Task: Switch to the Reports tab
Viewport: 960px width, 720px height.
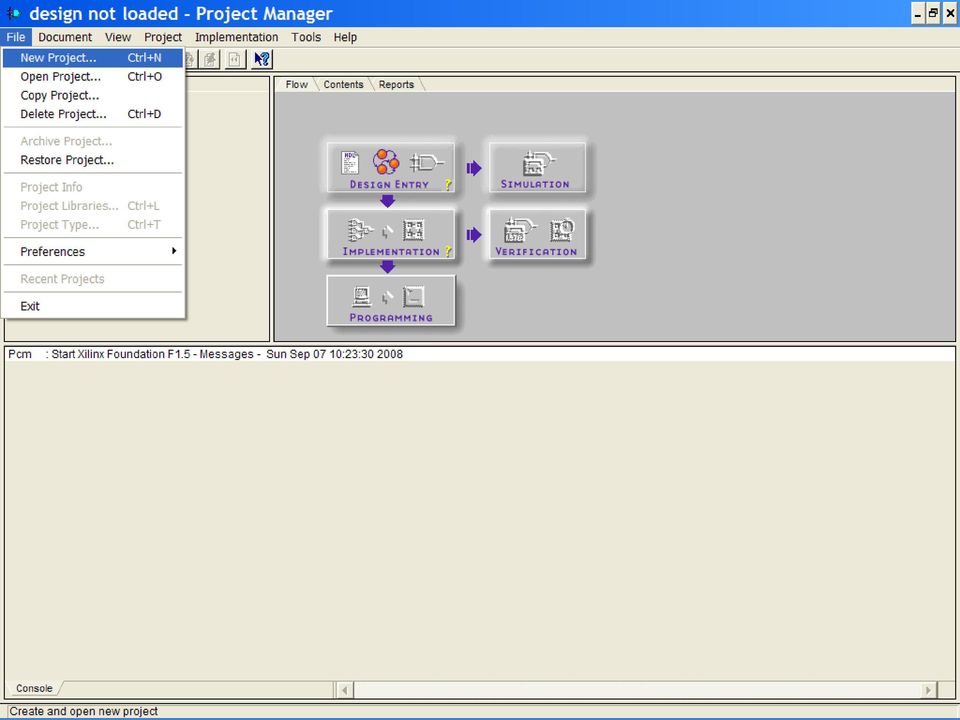Action: pos(396,84)
